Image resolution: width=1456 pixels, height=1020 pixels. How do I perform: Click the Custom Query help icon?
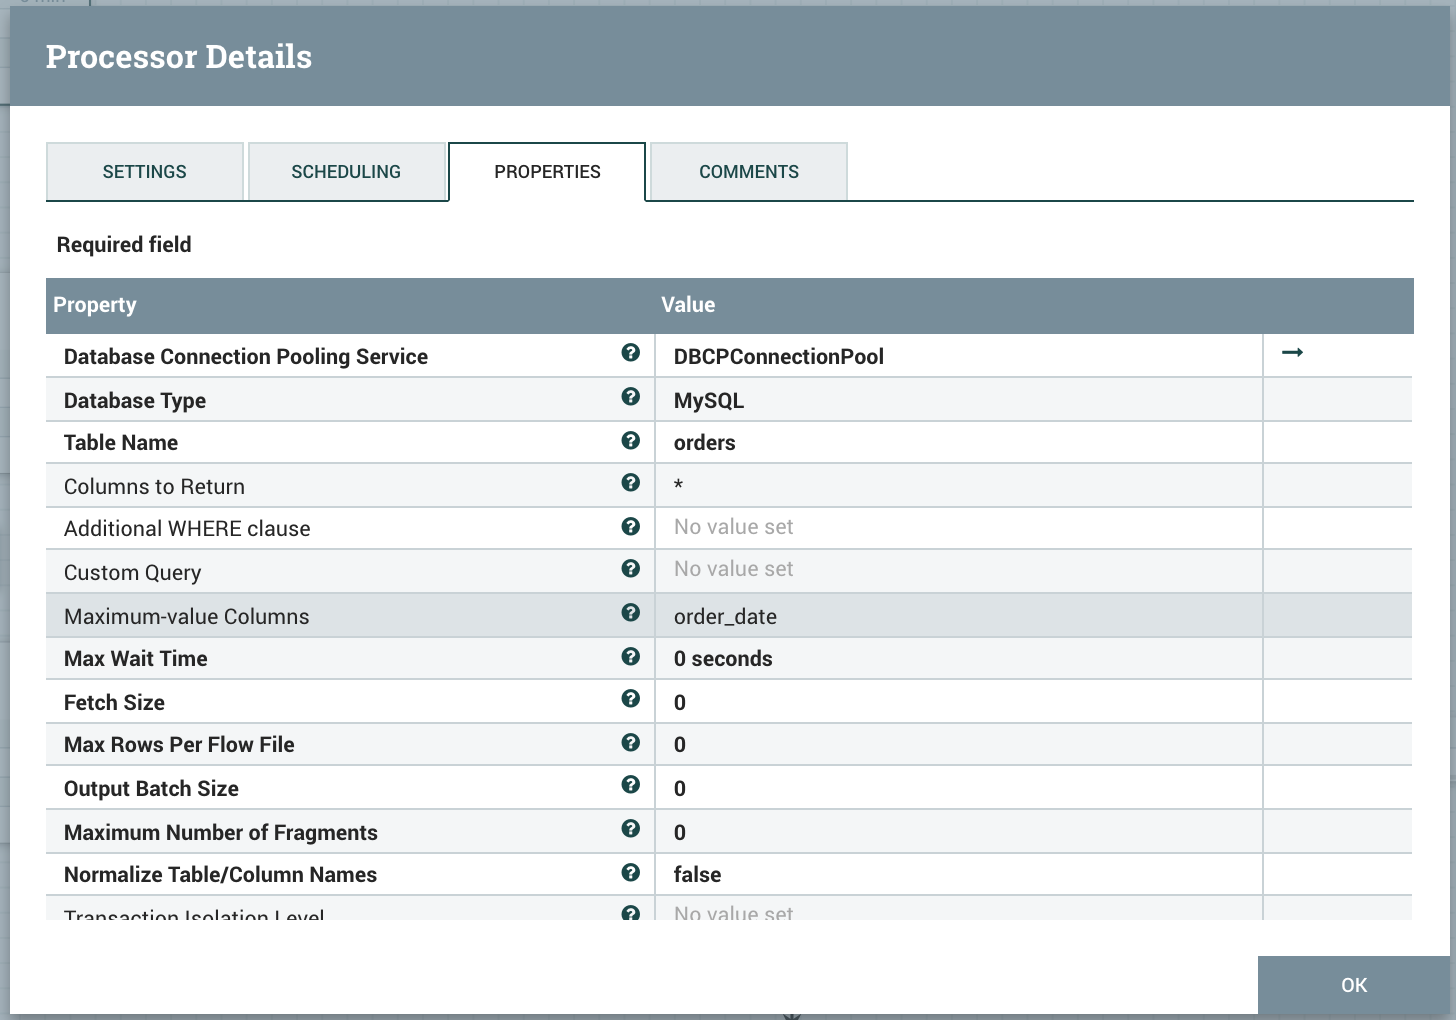[630, 568]
